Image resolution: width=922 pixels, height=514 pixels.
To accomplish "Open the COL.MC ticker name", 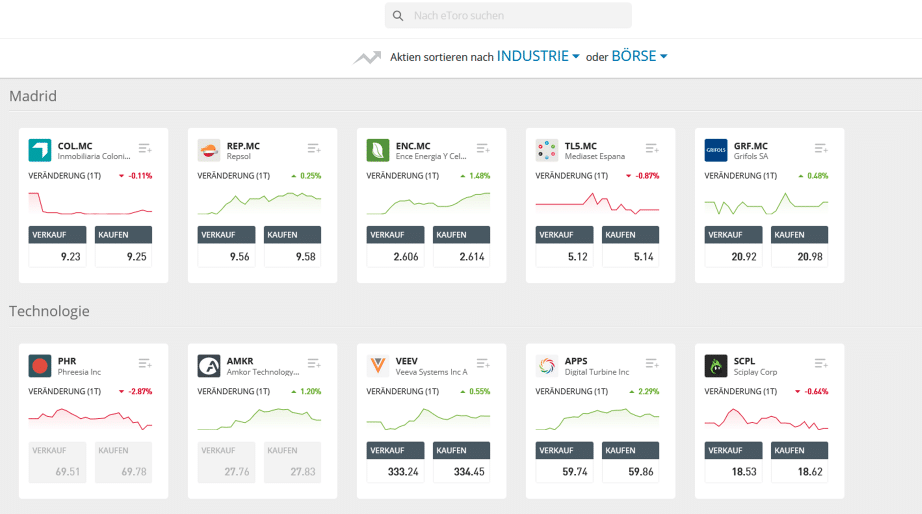I will [75, 146].
